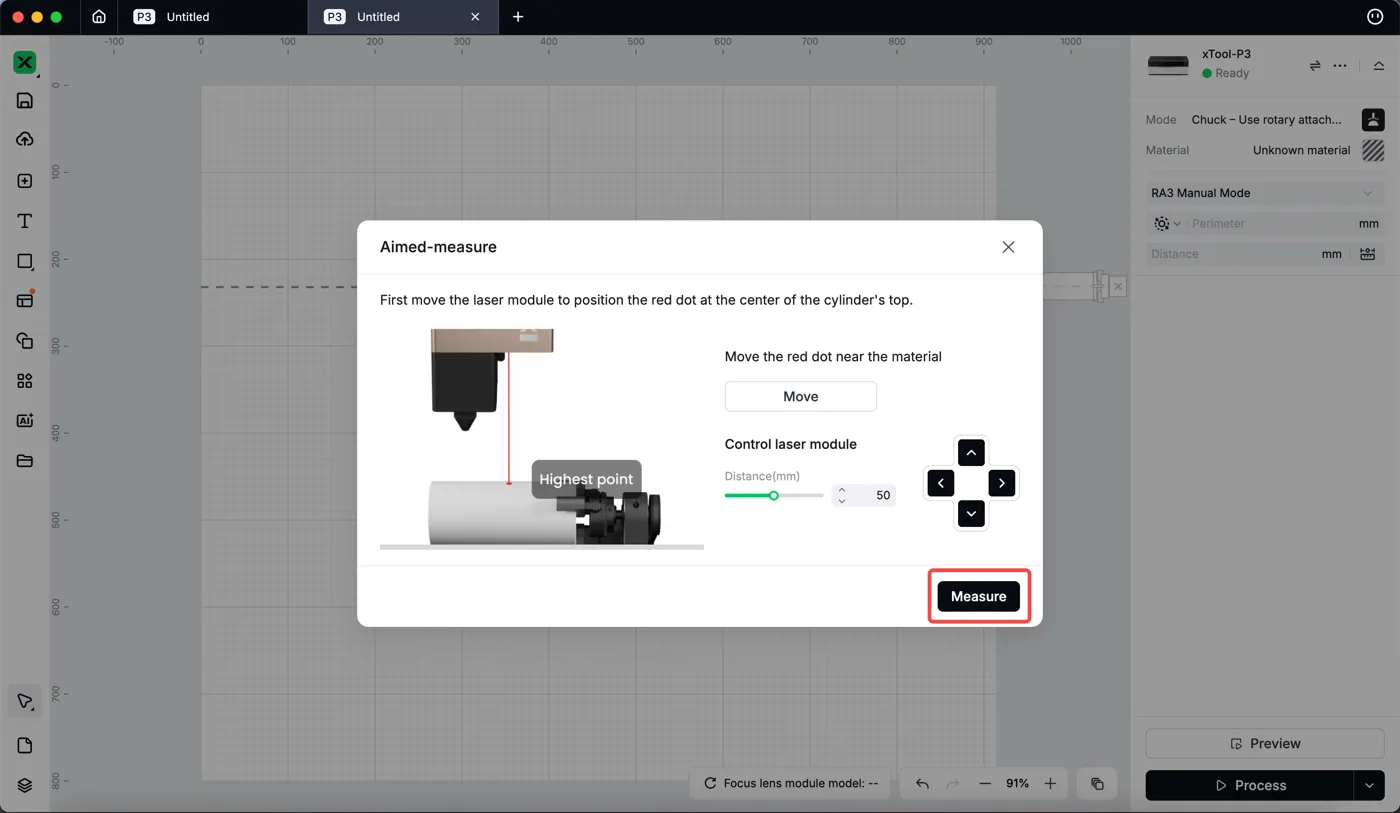Open the folder icon in sidebar
This screenshot has width=1400, height=813.
[x=25, y=461]
